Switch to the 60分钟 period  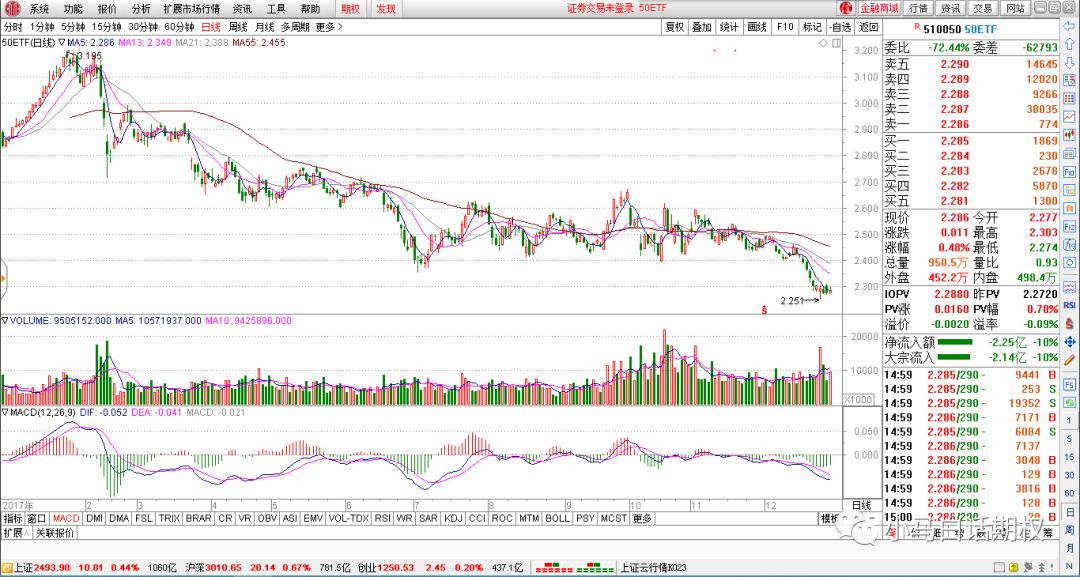tap(179, 27)
